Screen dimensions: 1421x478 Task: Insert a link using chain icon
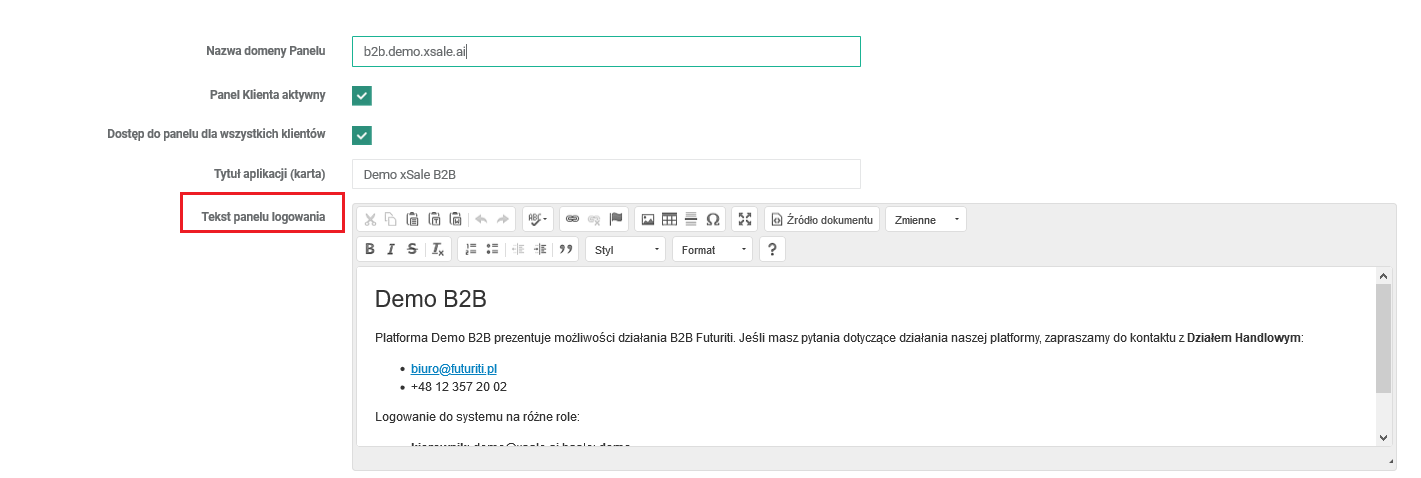click(572, 219)
